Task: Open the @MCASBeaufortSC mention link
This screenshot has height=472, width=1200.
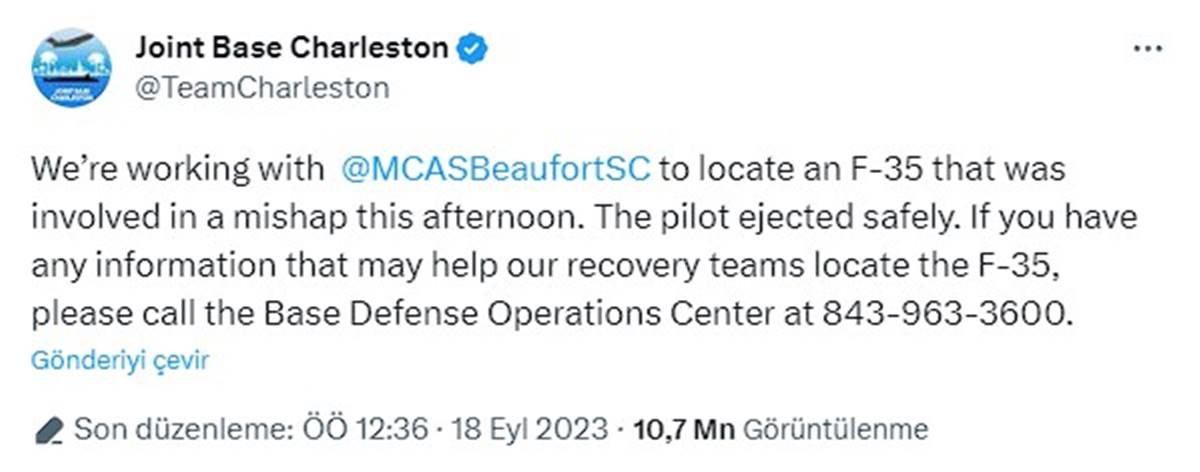Action: pos(495,170)
